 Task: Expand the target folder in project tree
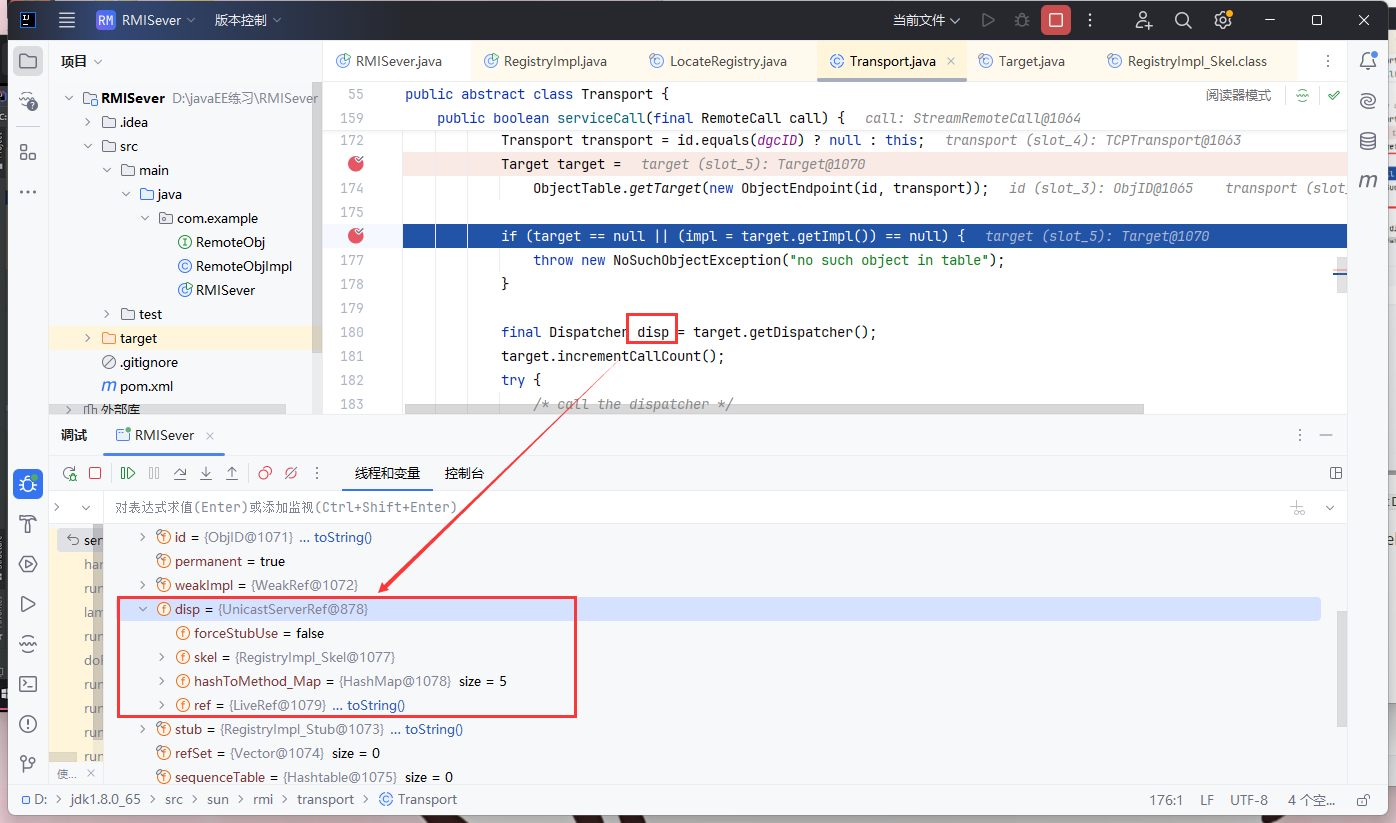(87, 338)
